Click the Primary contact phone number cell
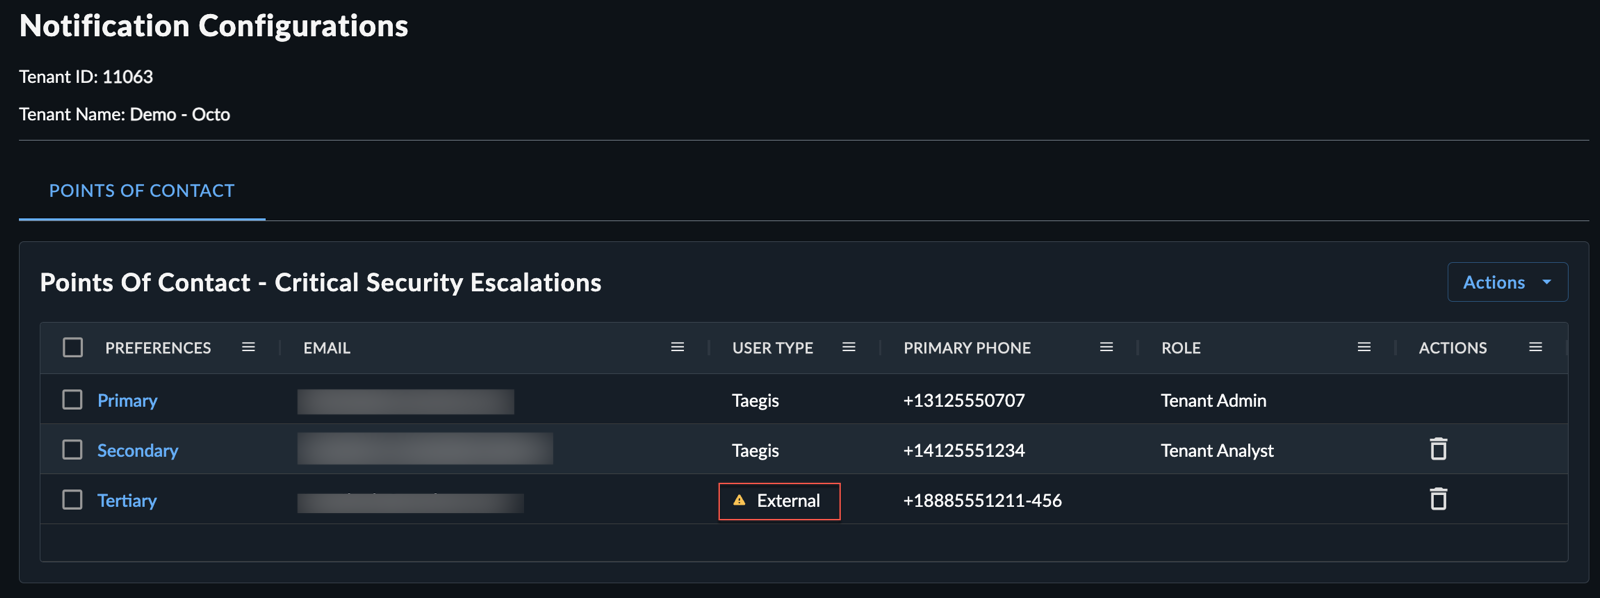Screen dimensions: 1600x598 pos(963,401)
